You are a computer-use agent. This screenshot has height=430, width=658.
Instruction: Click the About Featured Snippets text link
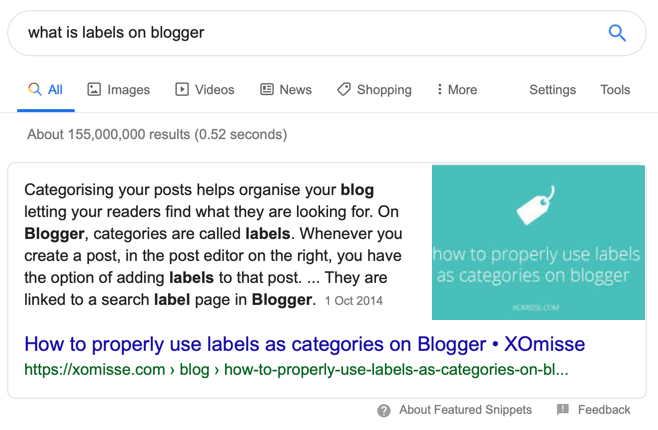coord(465,409)
